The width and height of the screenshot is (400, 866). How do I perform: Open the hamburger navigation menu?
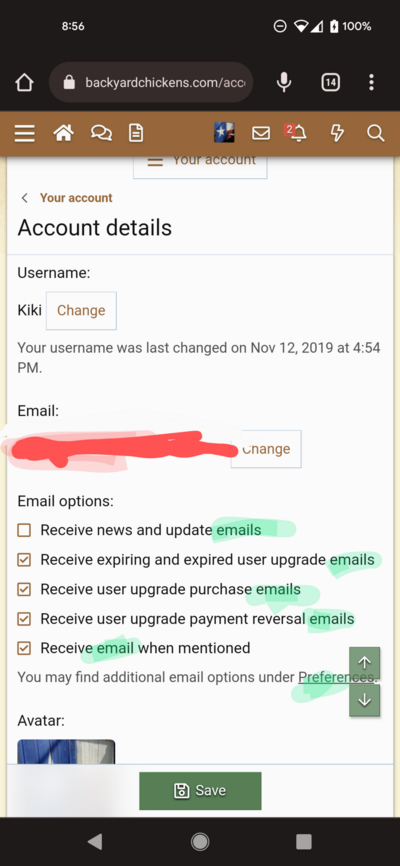[24, 133]
